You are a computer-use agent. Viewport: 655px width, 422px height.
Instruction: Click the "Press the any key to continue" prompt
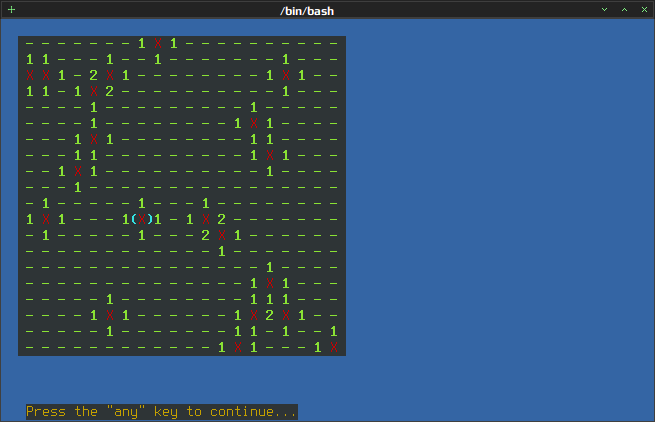click(162, 412)
